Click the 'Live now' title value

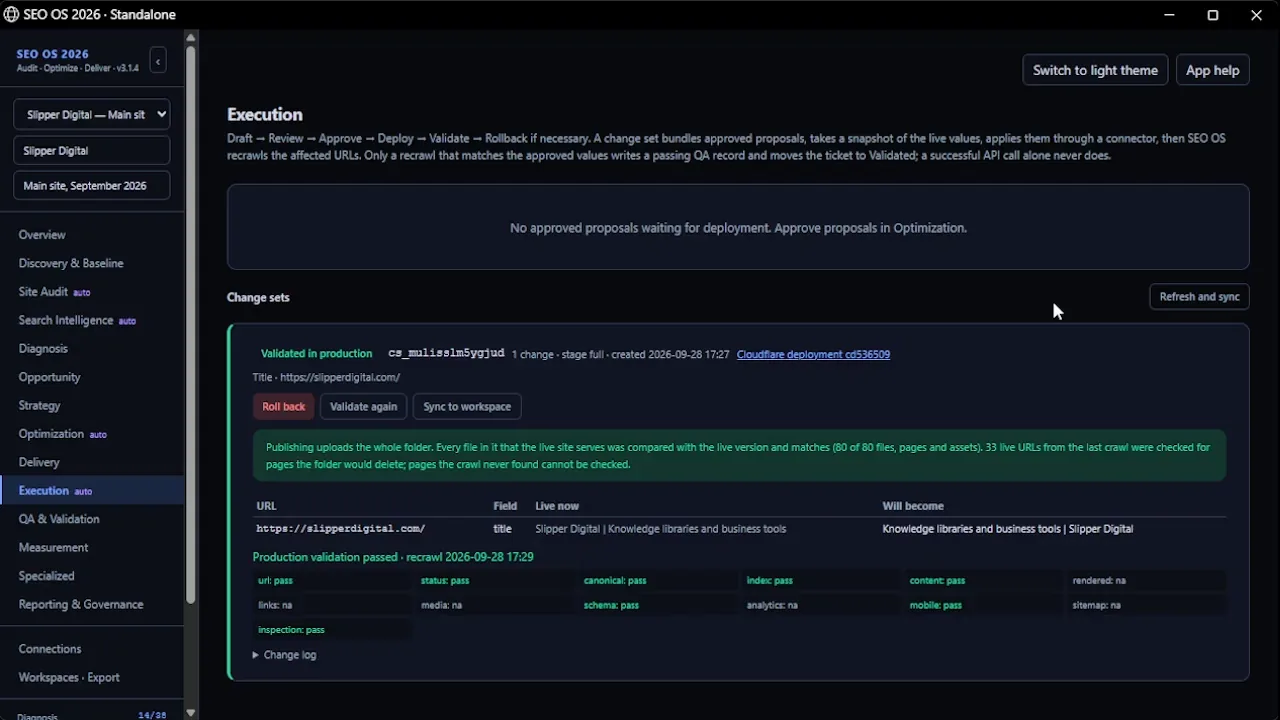pos(661,529)
